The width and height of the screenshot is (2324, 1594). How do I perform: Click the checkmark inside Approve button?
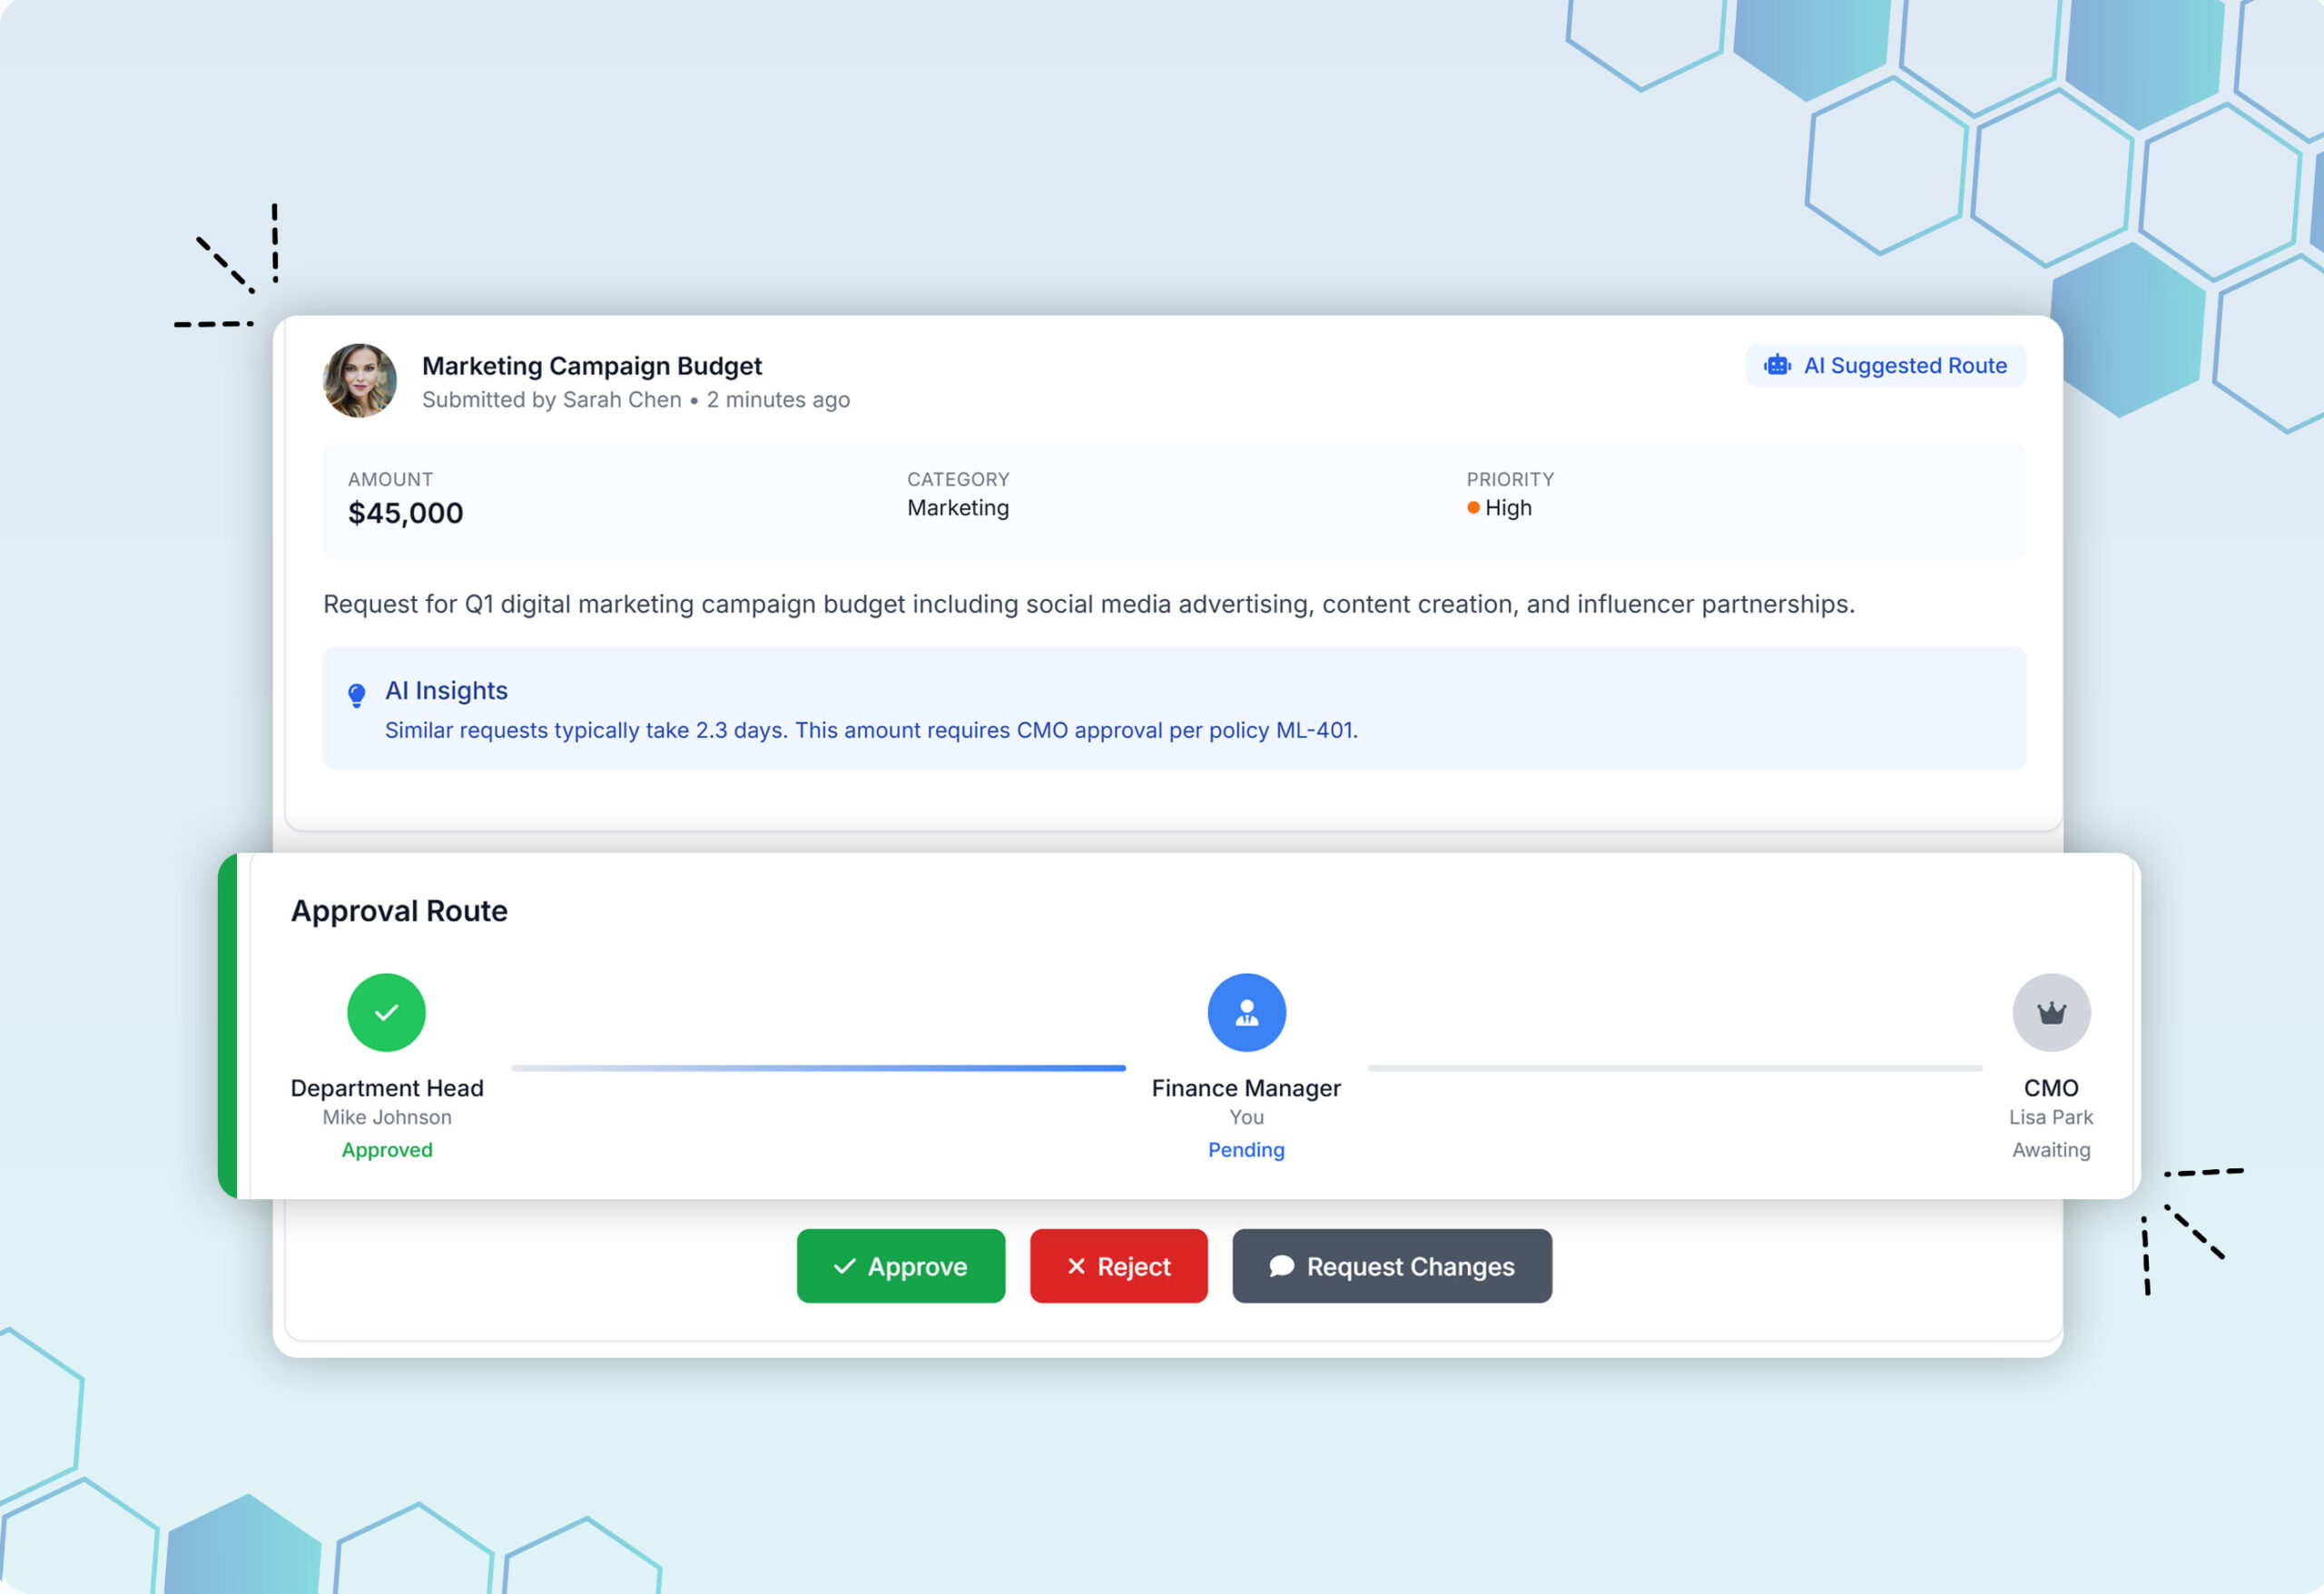tap(844, 1266)
